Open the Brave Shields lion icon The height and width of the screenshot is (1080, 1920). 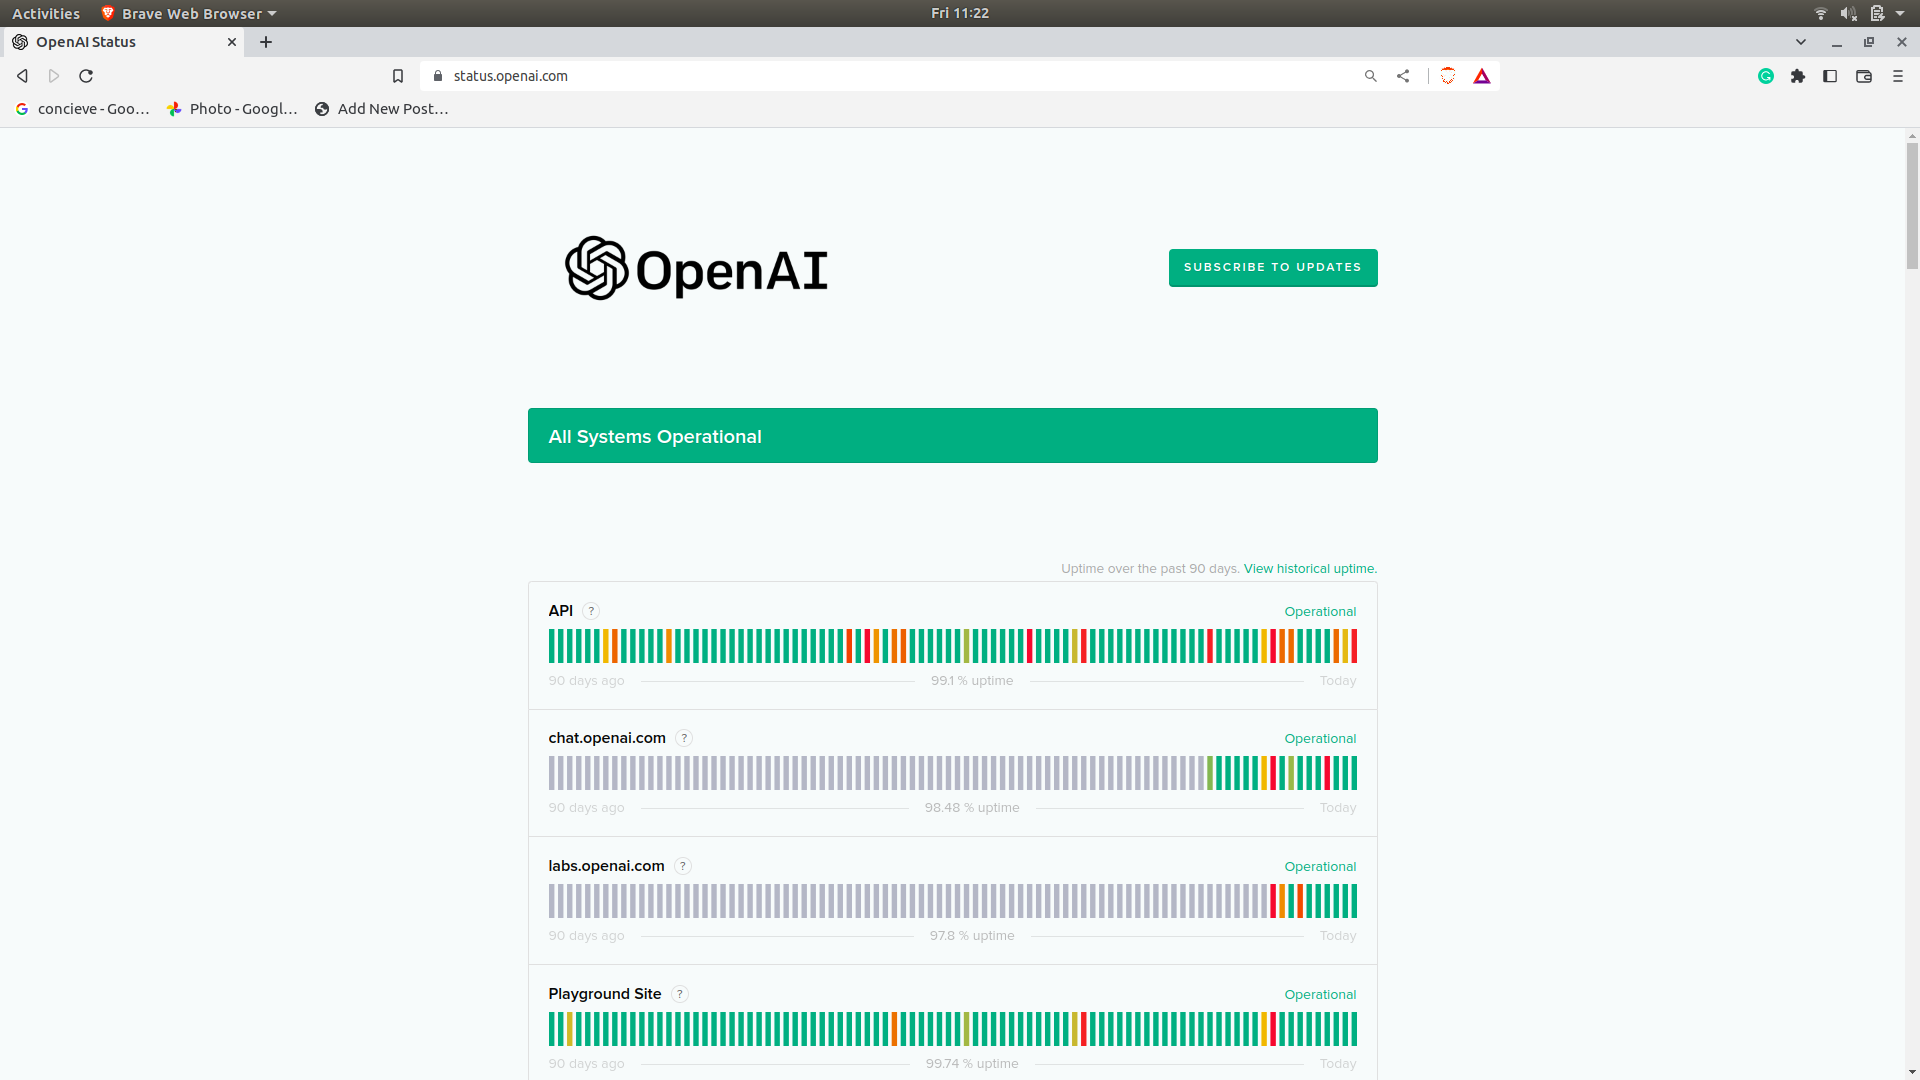click(x=1448, y=76)
